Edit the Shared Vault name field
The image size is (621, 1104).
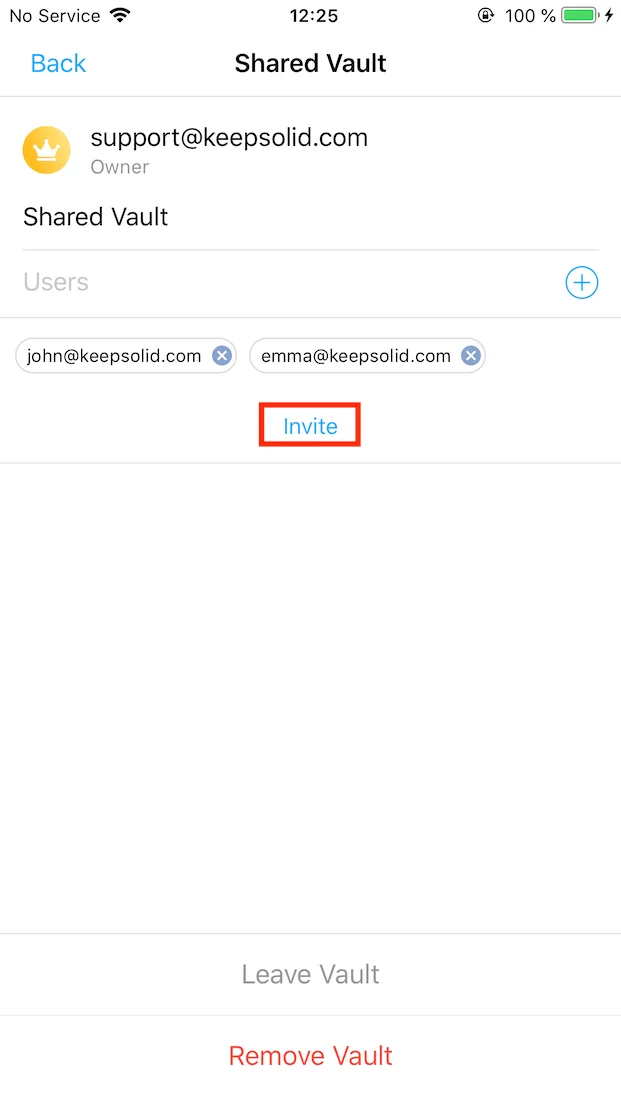coord(310,217)
